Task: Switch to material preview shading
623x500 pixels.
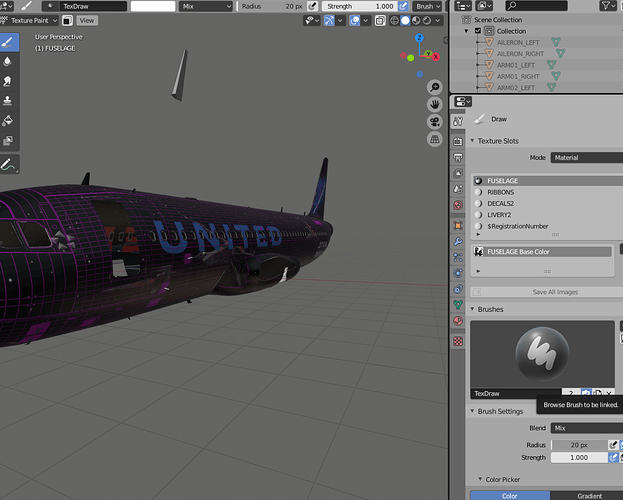Action: 416,20
